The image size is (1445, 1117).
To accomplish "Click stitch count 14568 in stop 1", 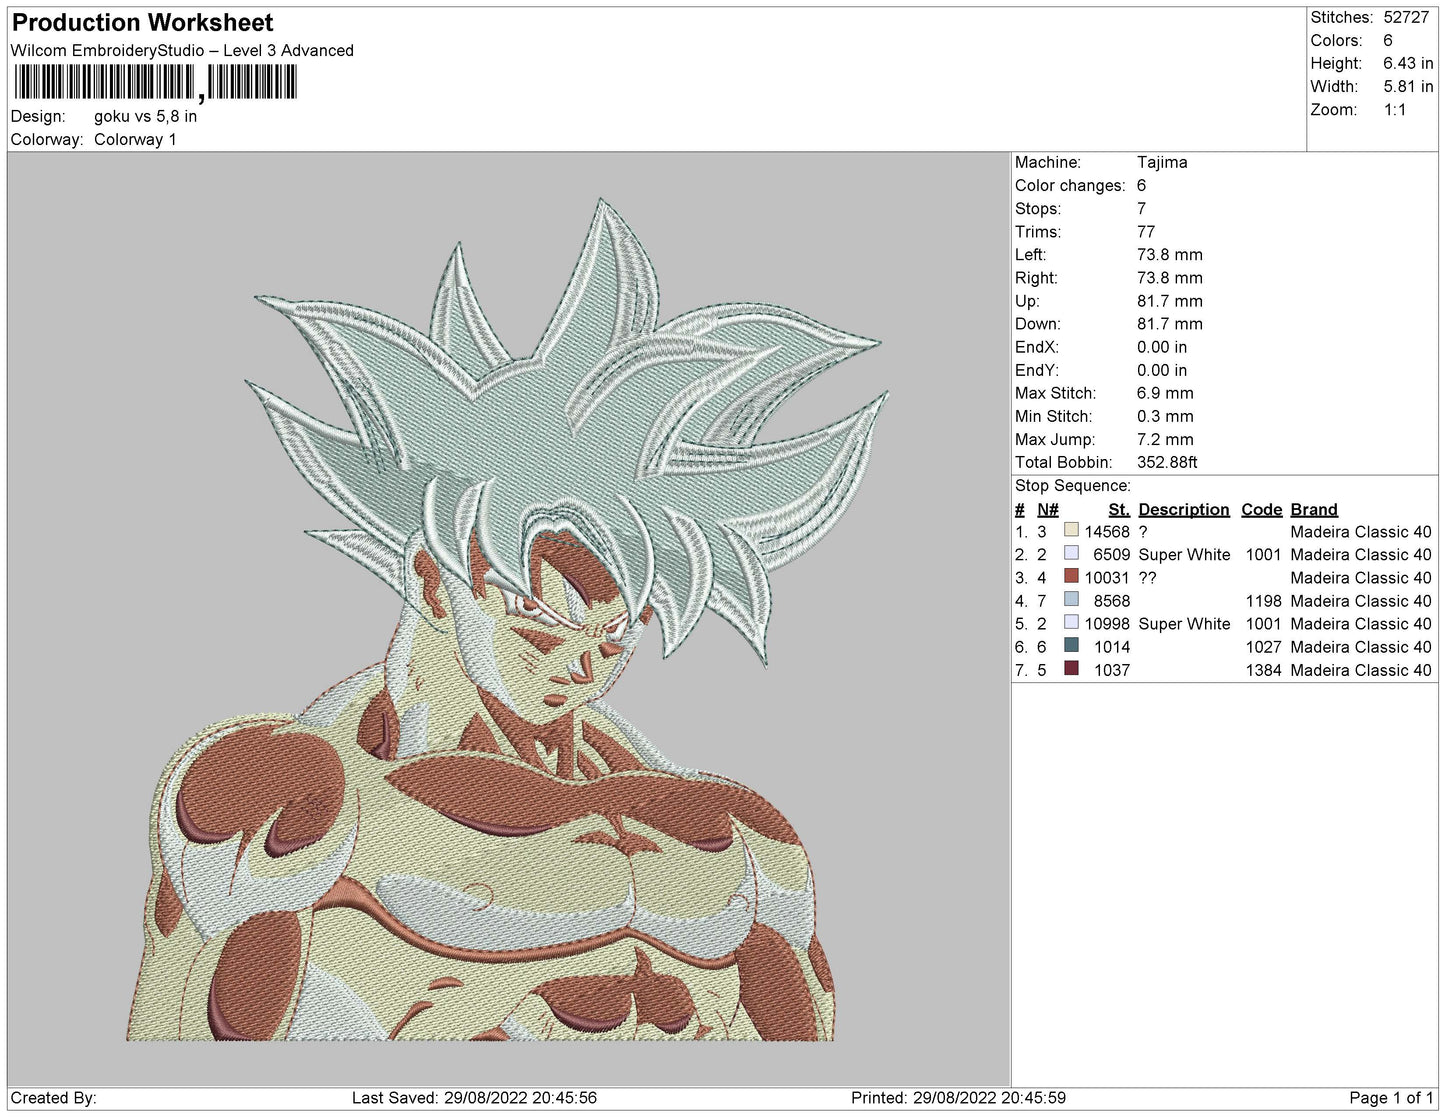I will pyautogui.click(x=1107, y=533).
